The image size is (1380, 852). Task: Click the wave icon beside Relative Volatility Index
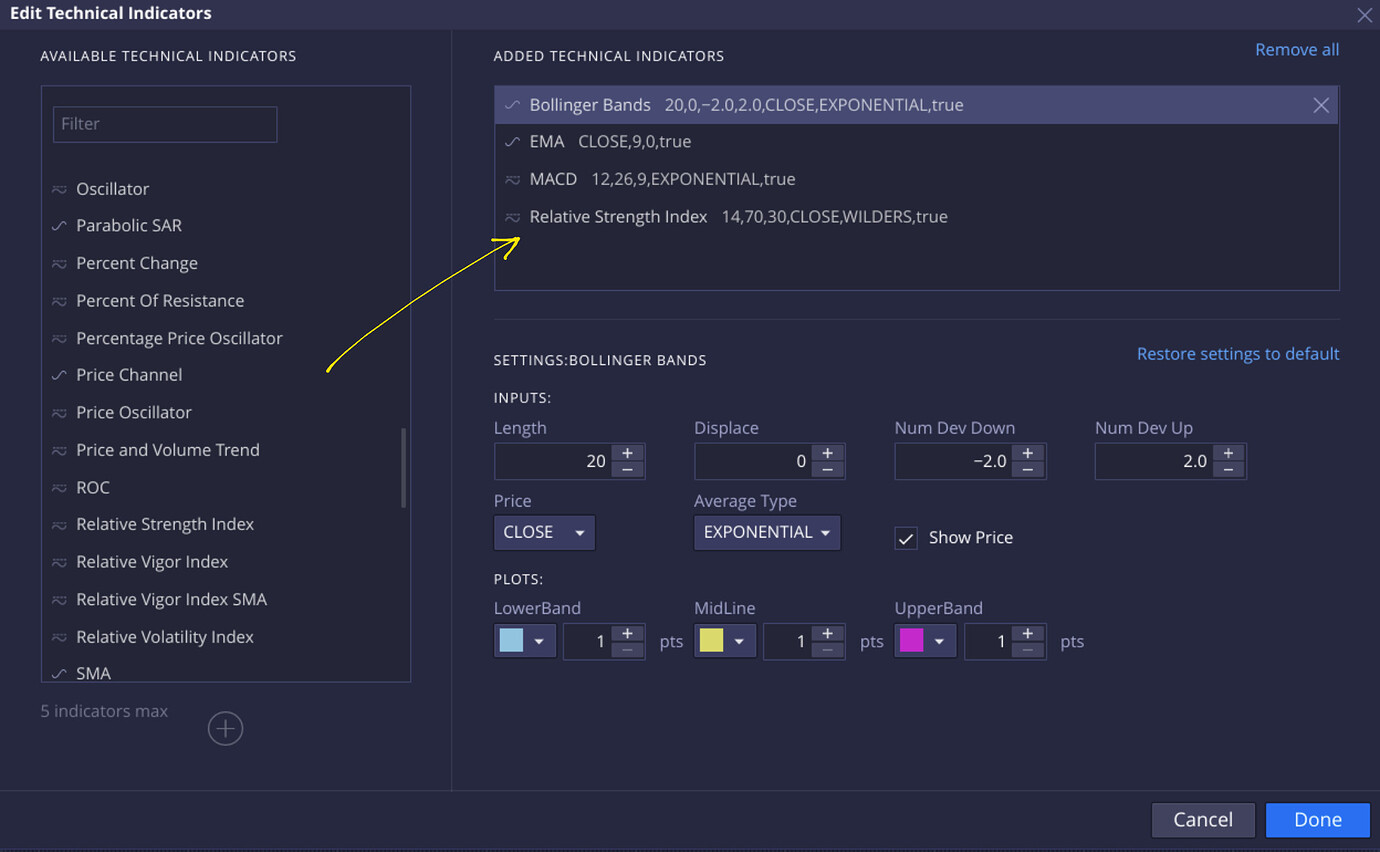(60, 636)
